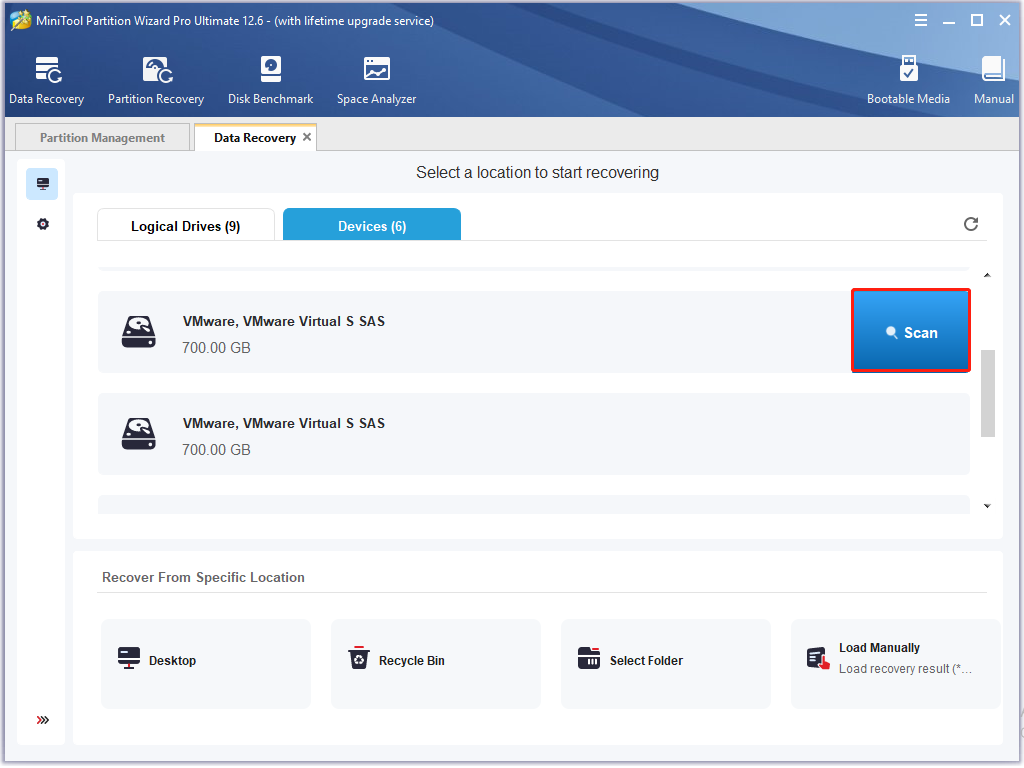Expand the sidebar with the double arrows
The height and width of the screenshot is (768, 1024).
click(42, 720)
